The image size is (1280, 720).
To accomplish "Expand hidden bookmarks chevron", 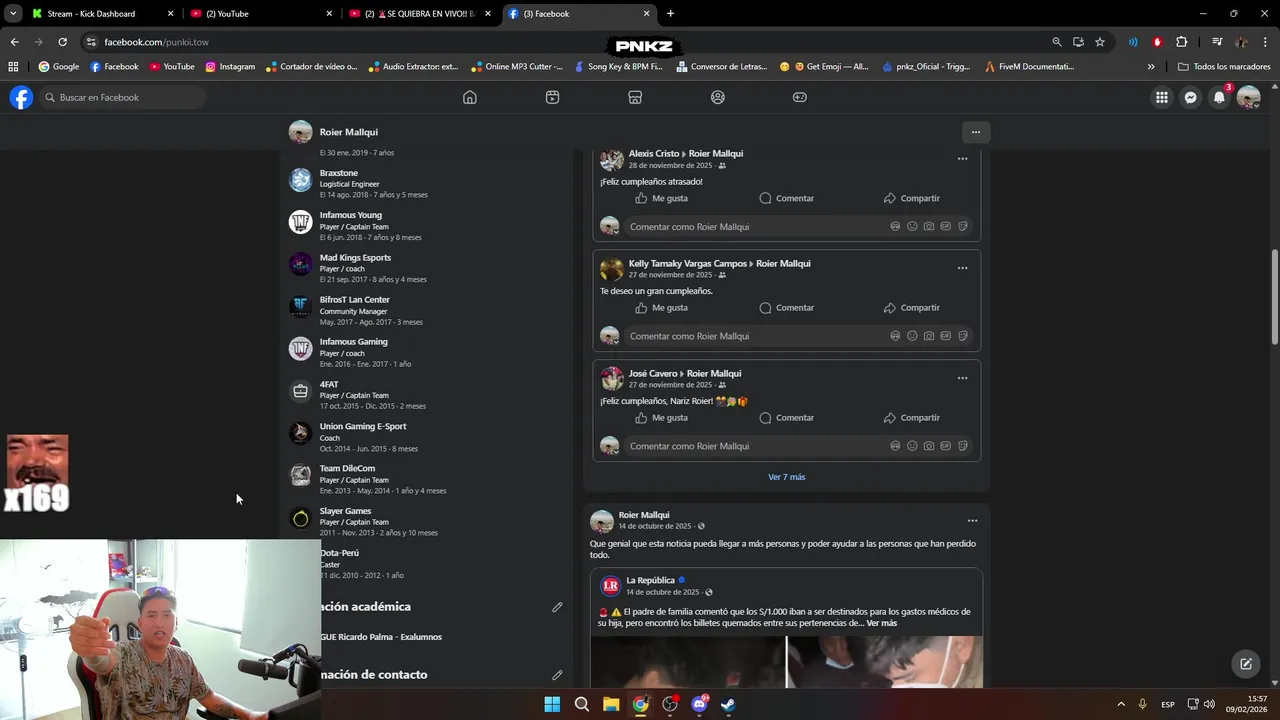I will tap(1150, 67).
